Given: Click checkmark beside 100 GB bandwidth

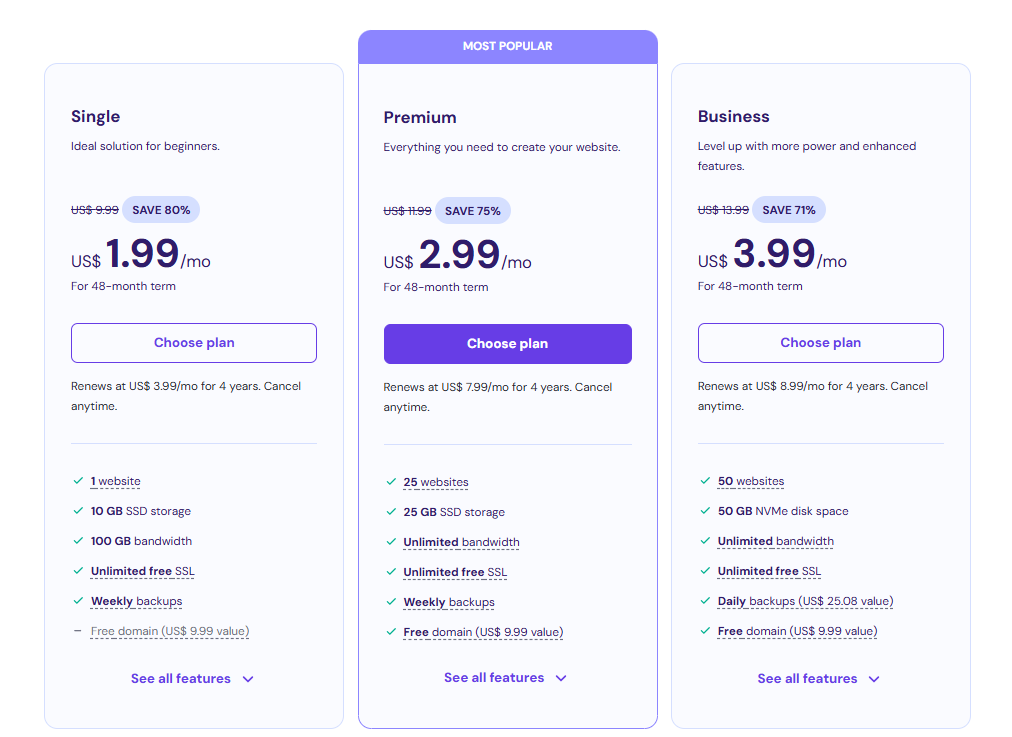Looking at the screenshot, I should pyautogui.click(x=78, y=541).
